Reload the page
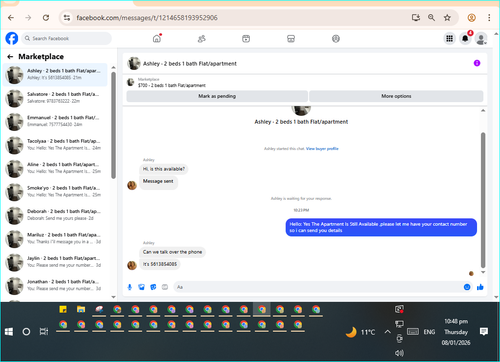This screenshot has height=362, width=500. (x=46, y=18)
